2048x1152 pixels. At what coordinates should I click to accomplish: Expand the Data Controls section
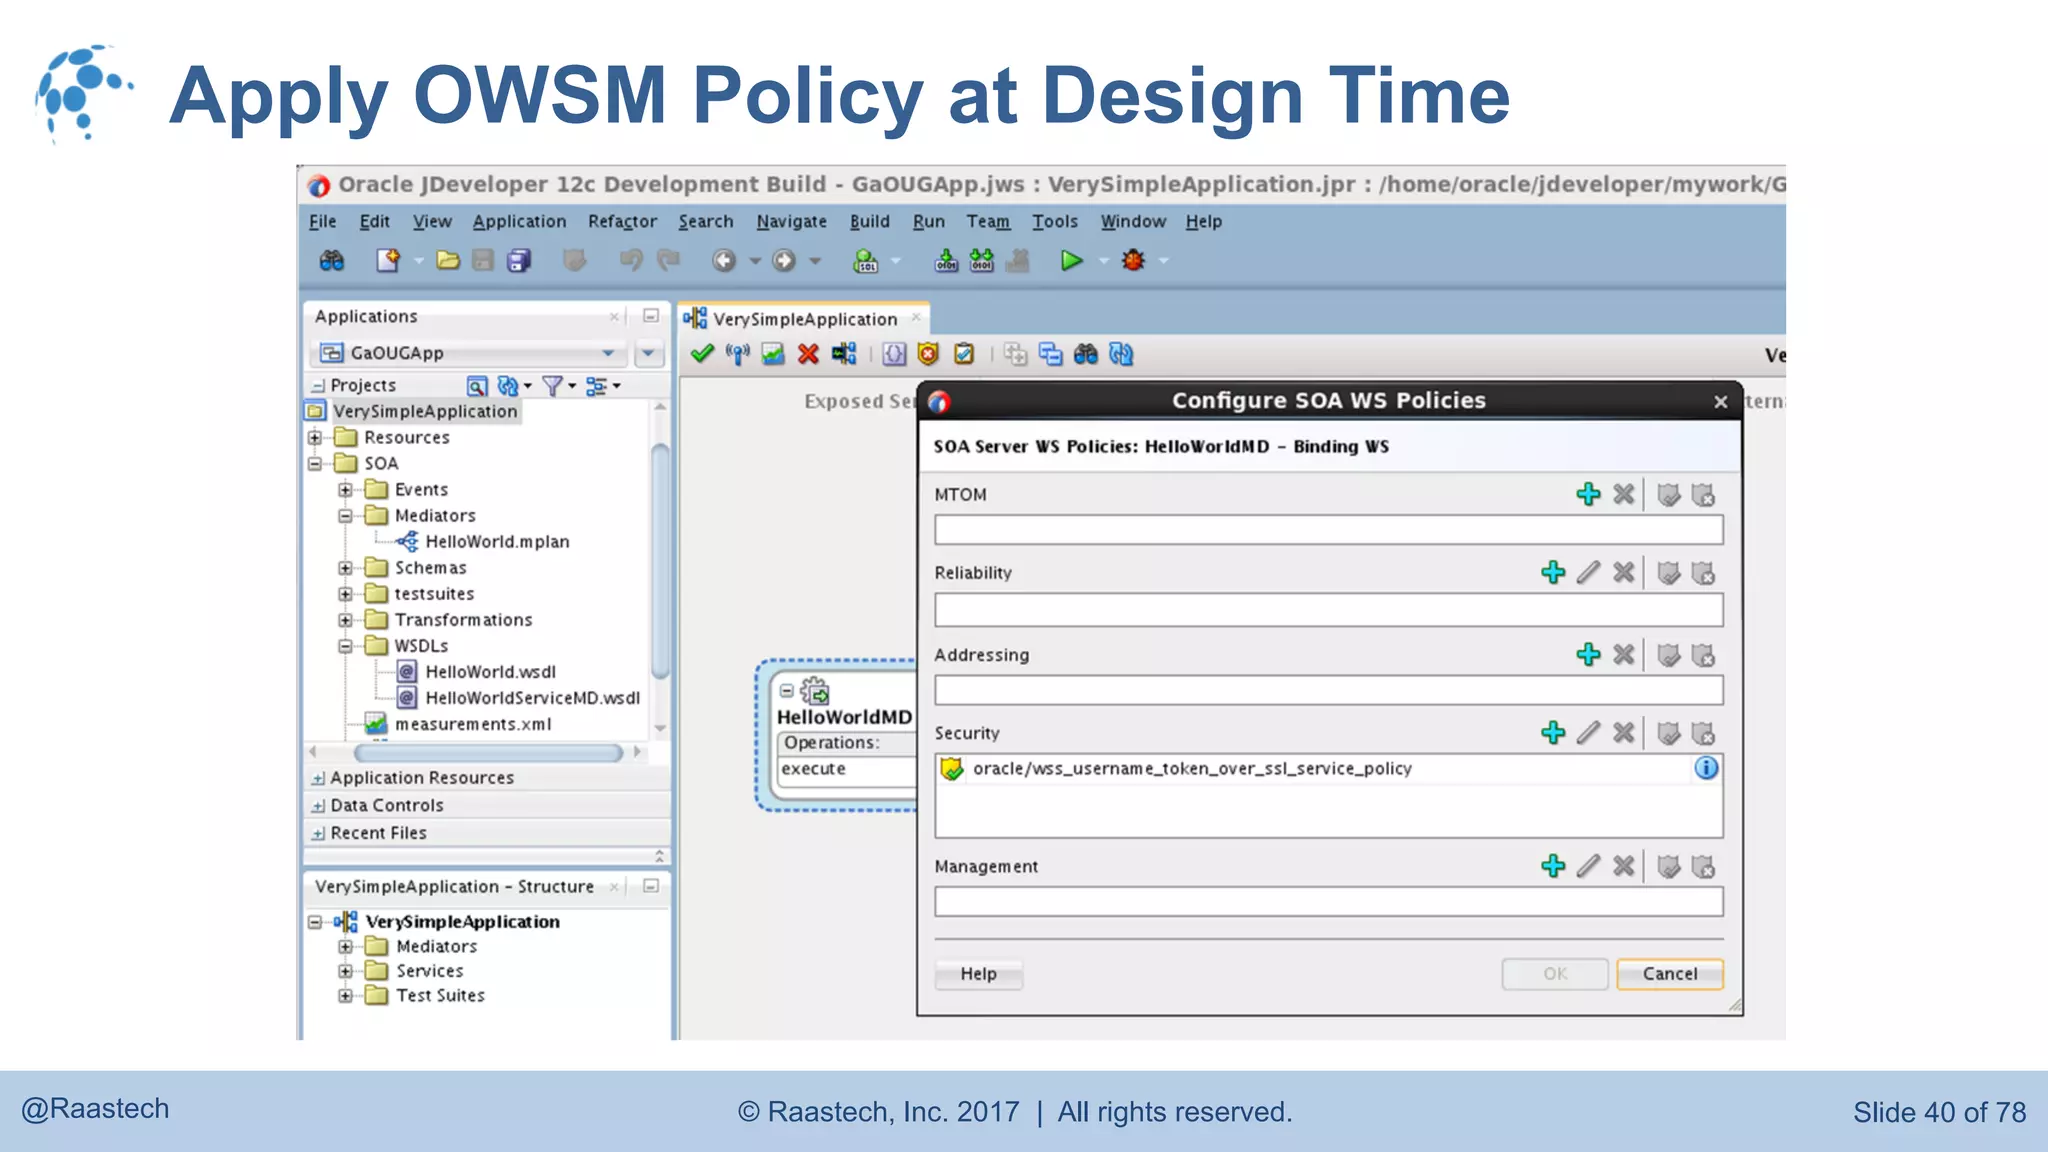pos(318,806)
